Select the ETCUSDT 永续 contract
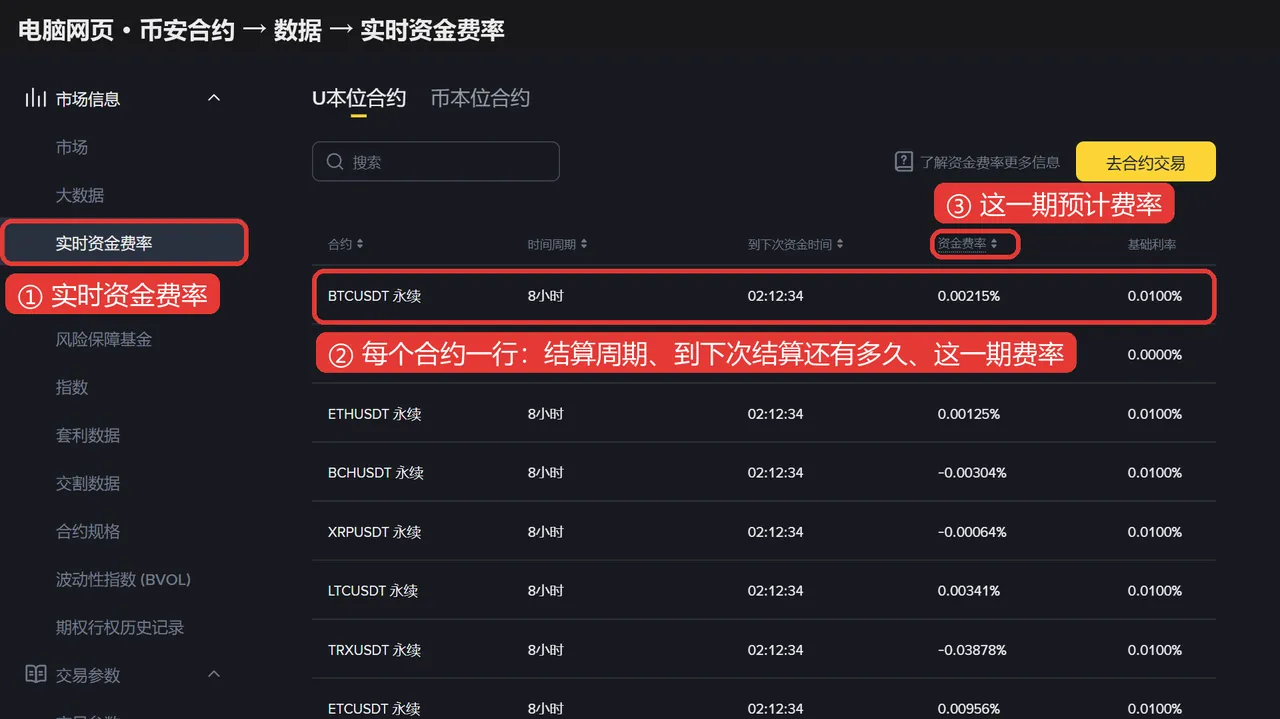This screenshot has height=719, width=1280. pos(374,709)
